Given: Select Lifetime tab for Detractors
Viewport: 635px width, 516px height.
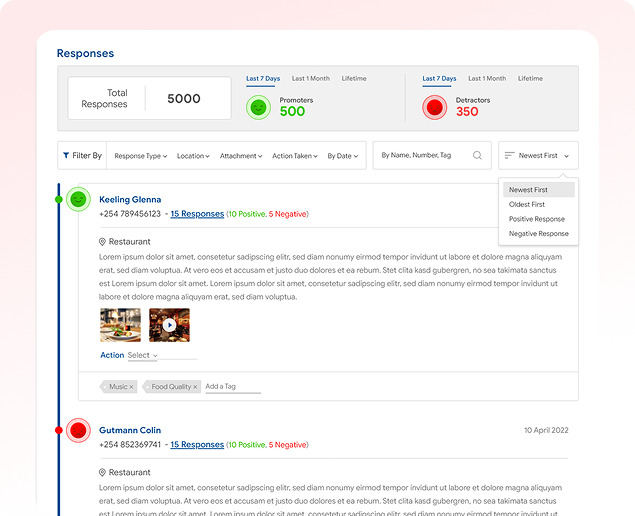Looking at the screenshot, I should pos(530,79).
